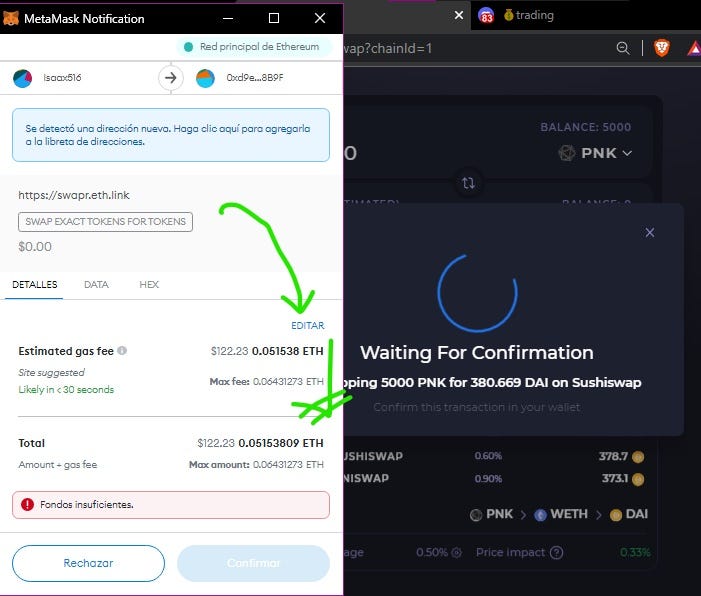This screenshot has height=596, width=701.
Task: Open the PNK token dropdown
Action: point(595,153)
